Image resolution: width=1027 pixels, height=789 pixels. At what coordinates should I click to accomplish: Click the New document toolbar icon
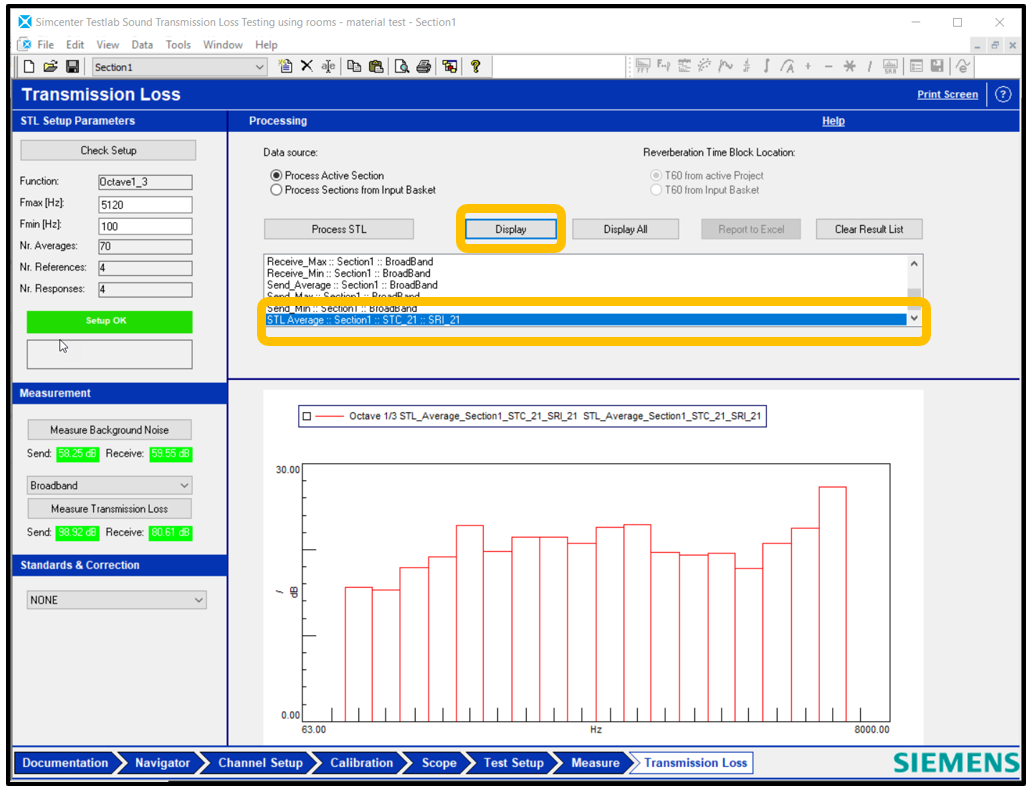tap(29, 67)
